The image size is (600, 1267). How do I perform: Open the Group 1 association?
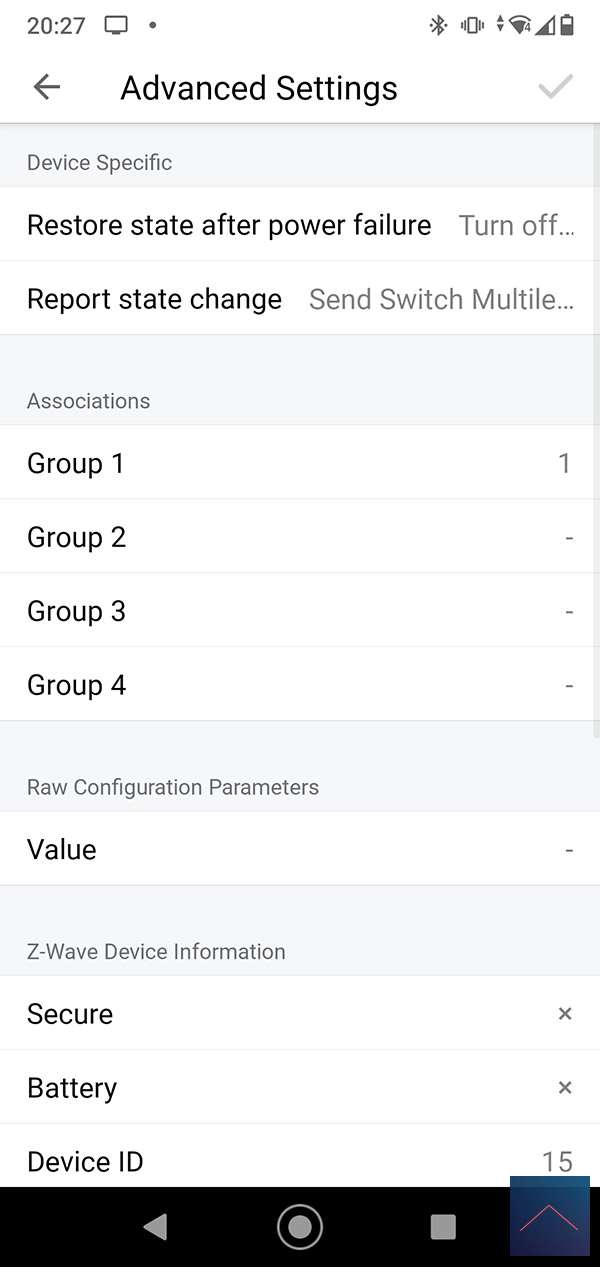[300, 463]
